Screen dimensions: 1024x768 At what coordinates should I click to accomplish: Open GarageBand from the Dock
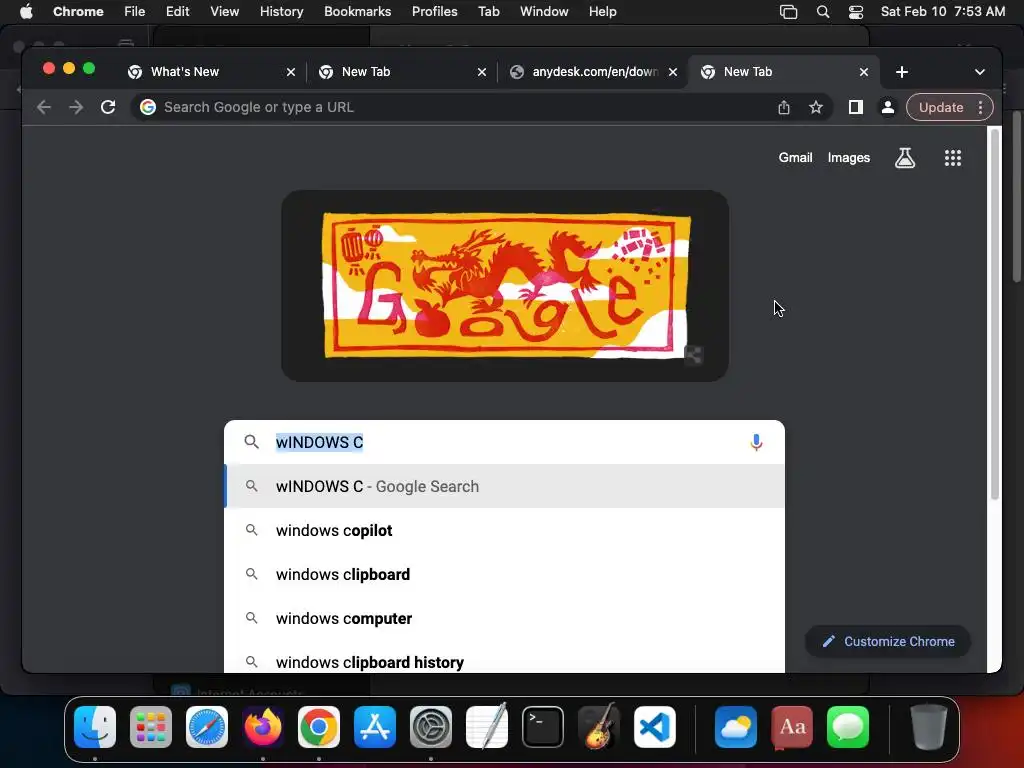[x=599, y=727]
